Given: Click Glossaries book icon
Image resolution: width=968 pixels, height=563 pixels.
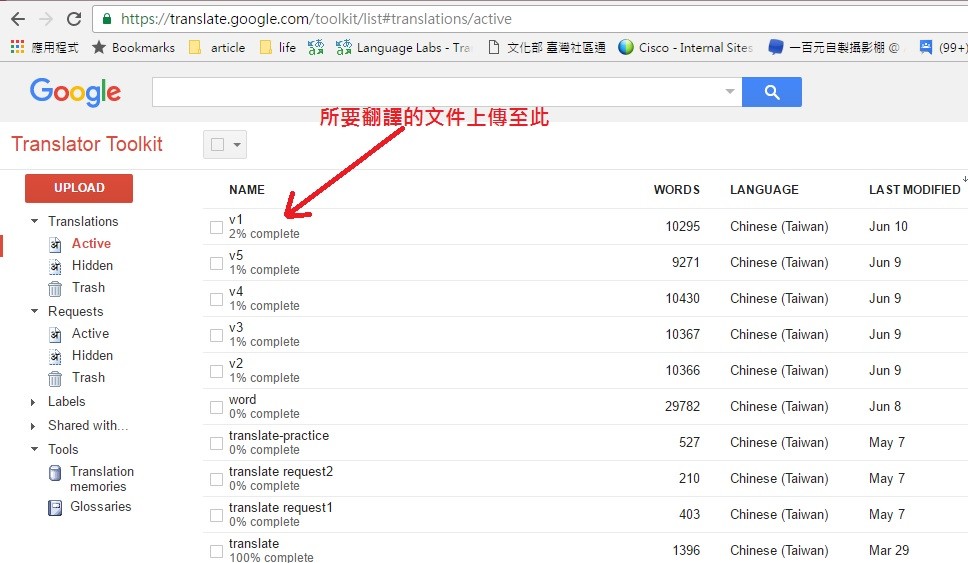Looking at the screenshot, I should point(55,507).
